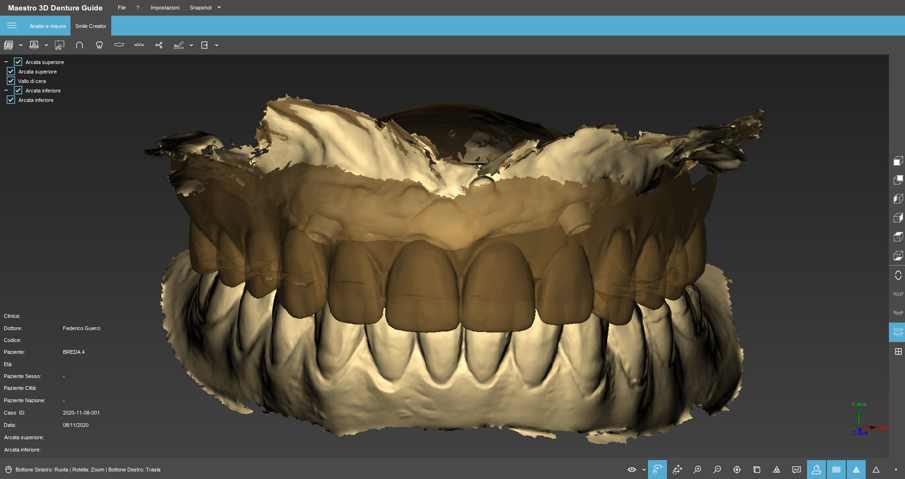
Task: Open dropdown arrow beside eye icon
Action: coord(644,470)
